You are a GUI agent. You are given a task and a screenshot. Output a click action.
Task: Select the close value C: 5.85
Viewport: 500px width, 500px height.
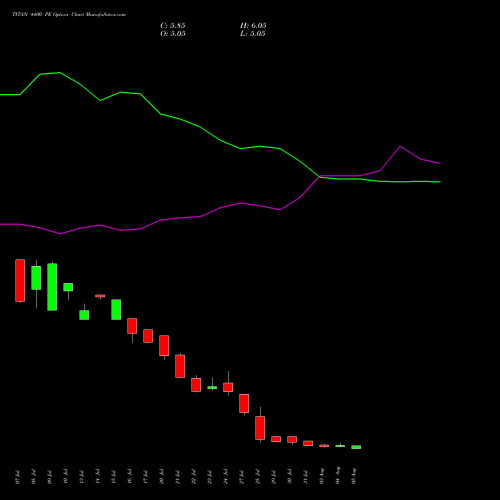[173, 26]
